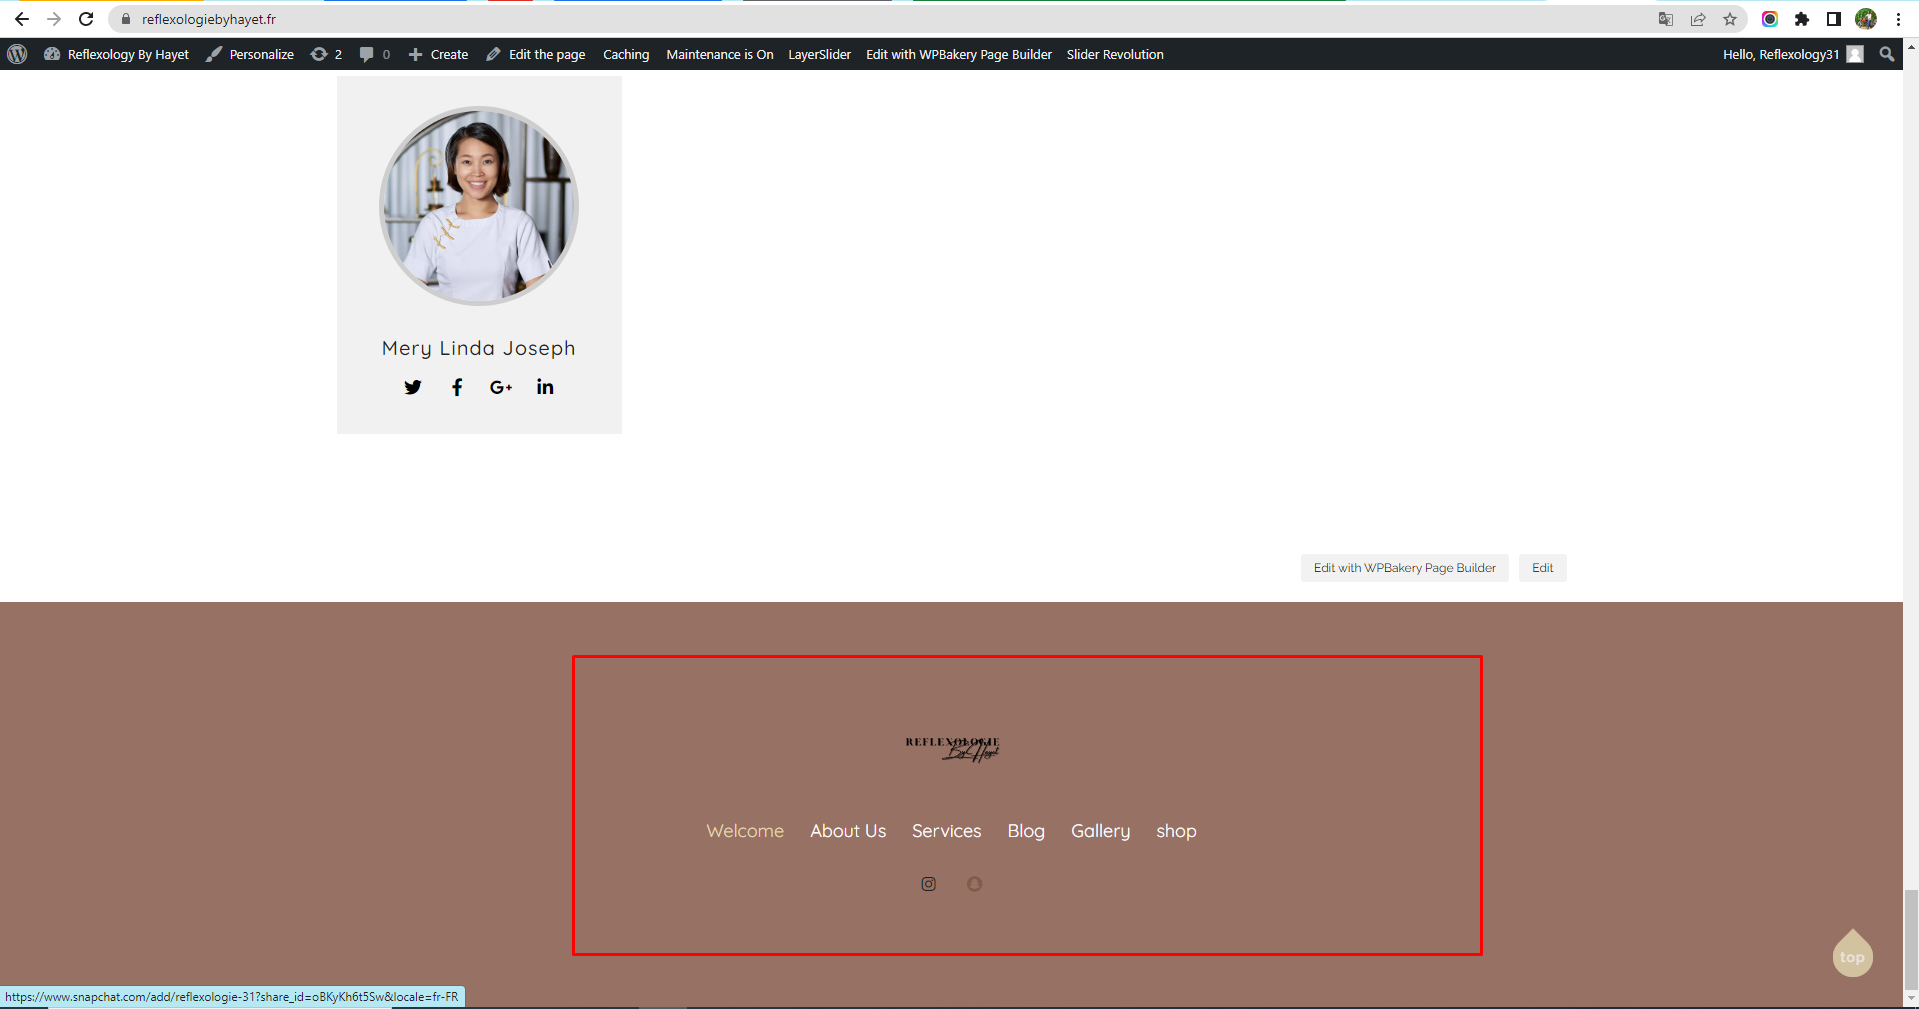Go to the Welcome footer link
Screen dimensions: 1919x1009
pos(745,831)
